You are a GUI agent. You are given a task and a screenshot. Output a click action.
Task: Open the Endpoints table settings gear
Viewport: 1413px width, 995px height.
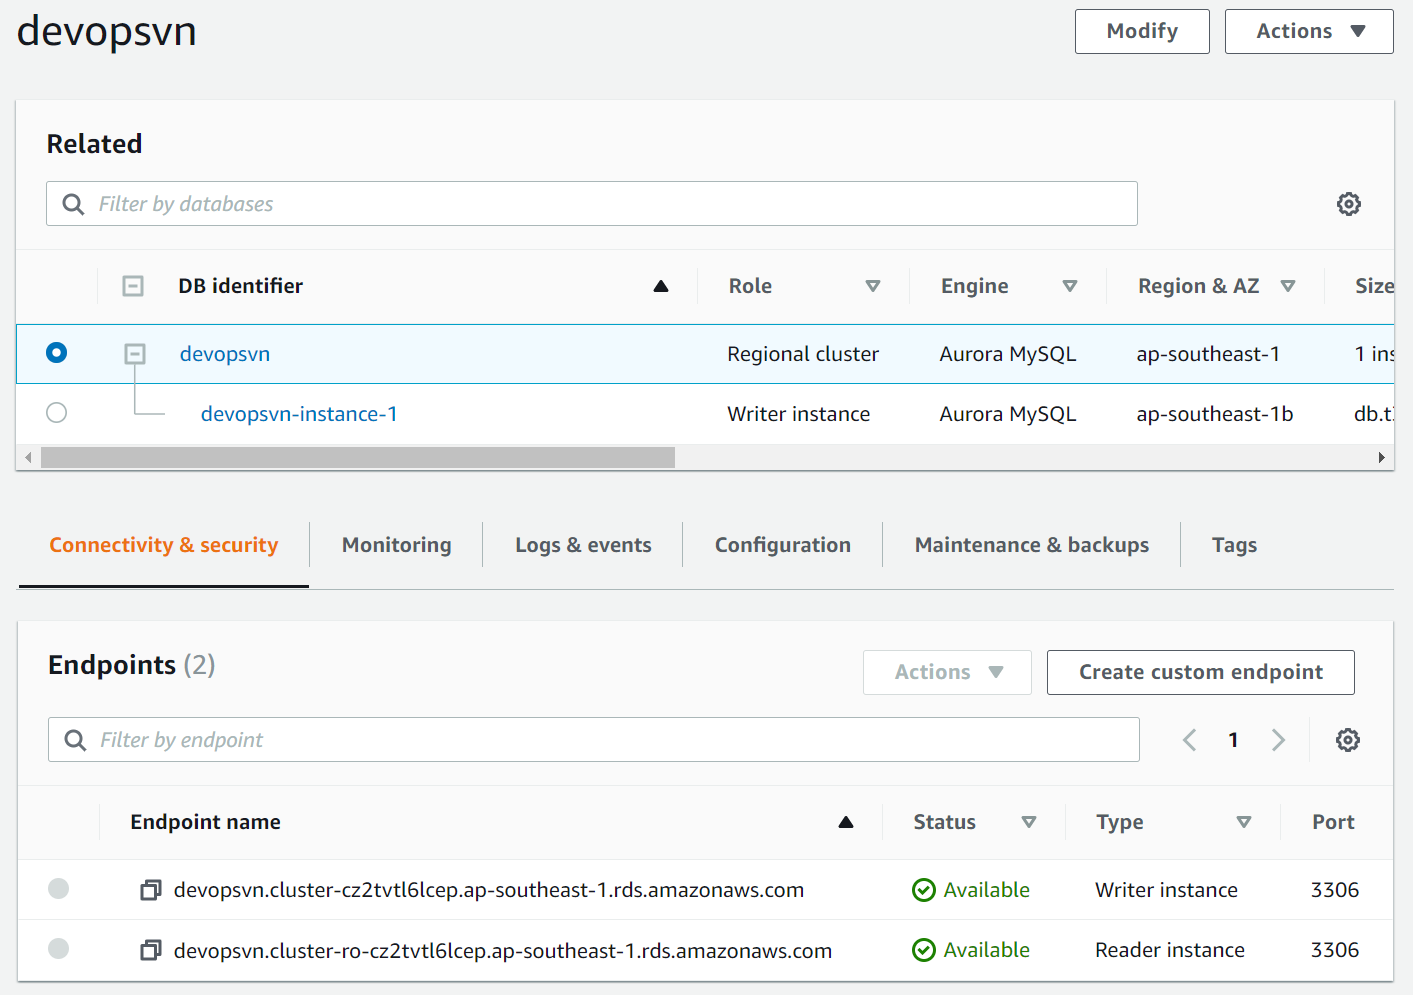point(1347,740)
